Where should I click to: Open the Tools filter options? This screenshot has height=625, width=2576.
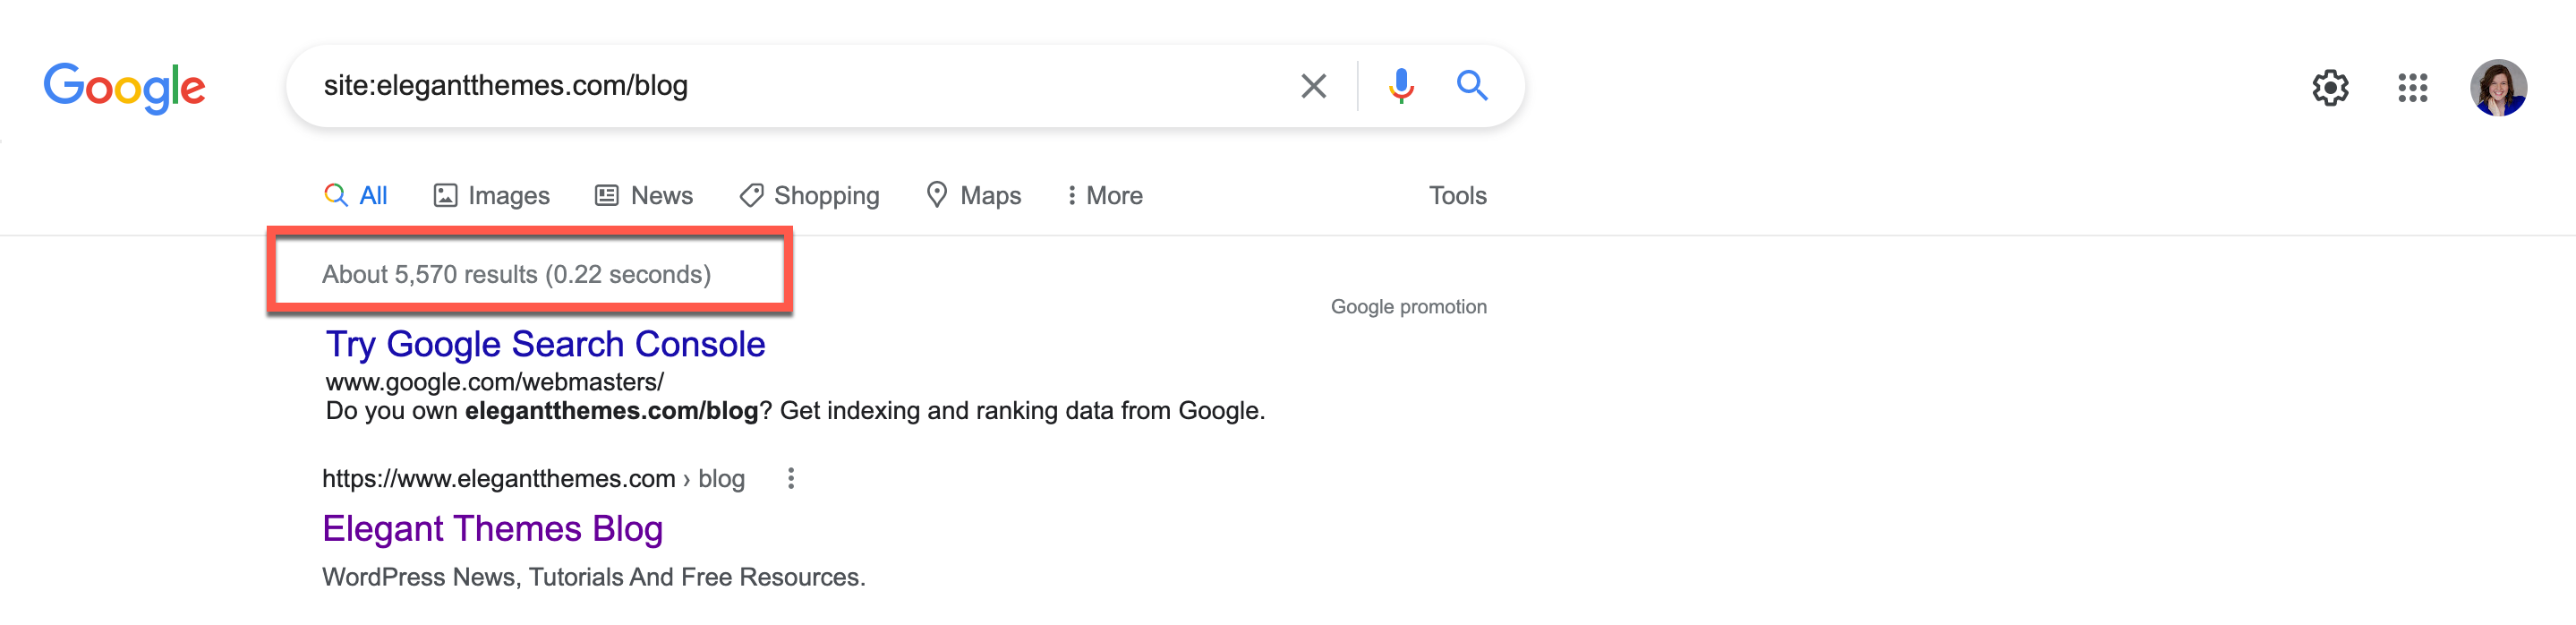1456,195
